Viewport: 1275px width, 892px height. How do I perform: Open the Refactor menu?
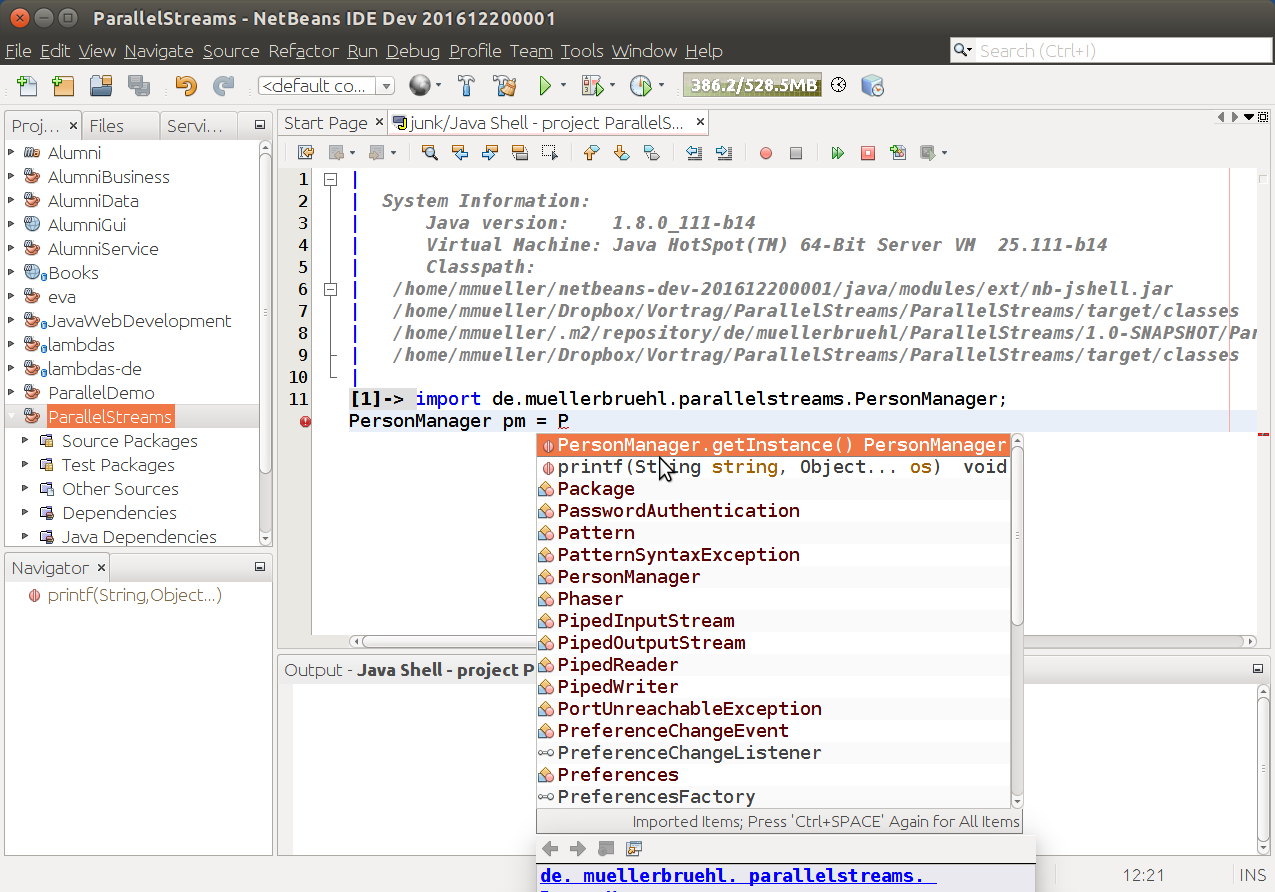(x=304, y=51)
